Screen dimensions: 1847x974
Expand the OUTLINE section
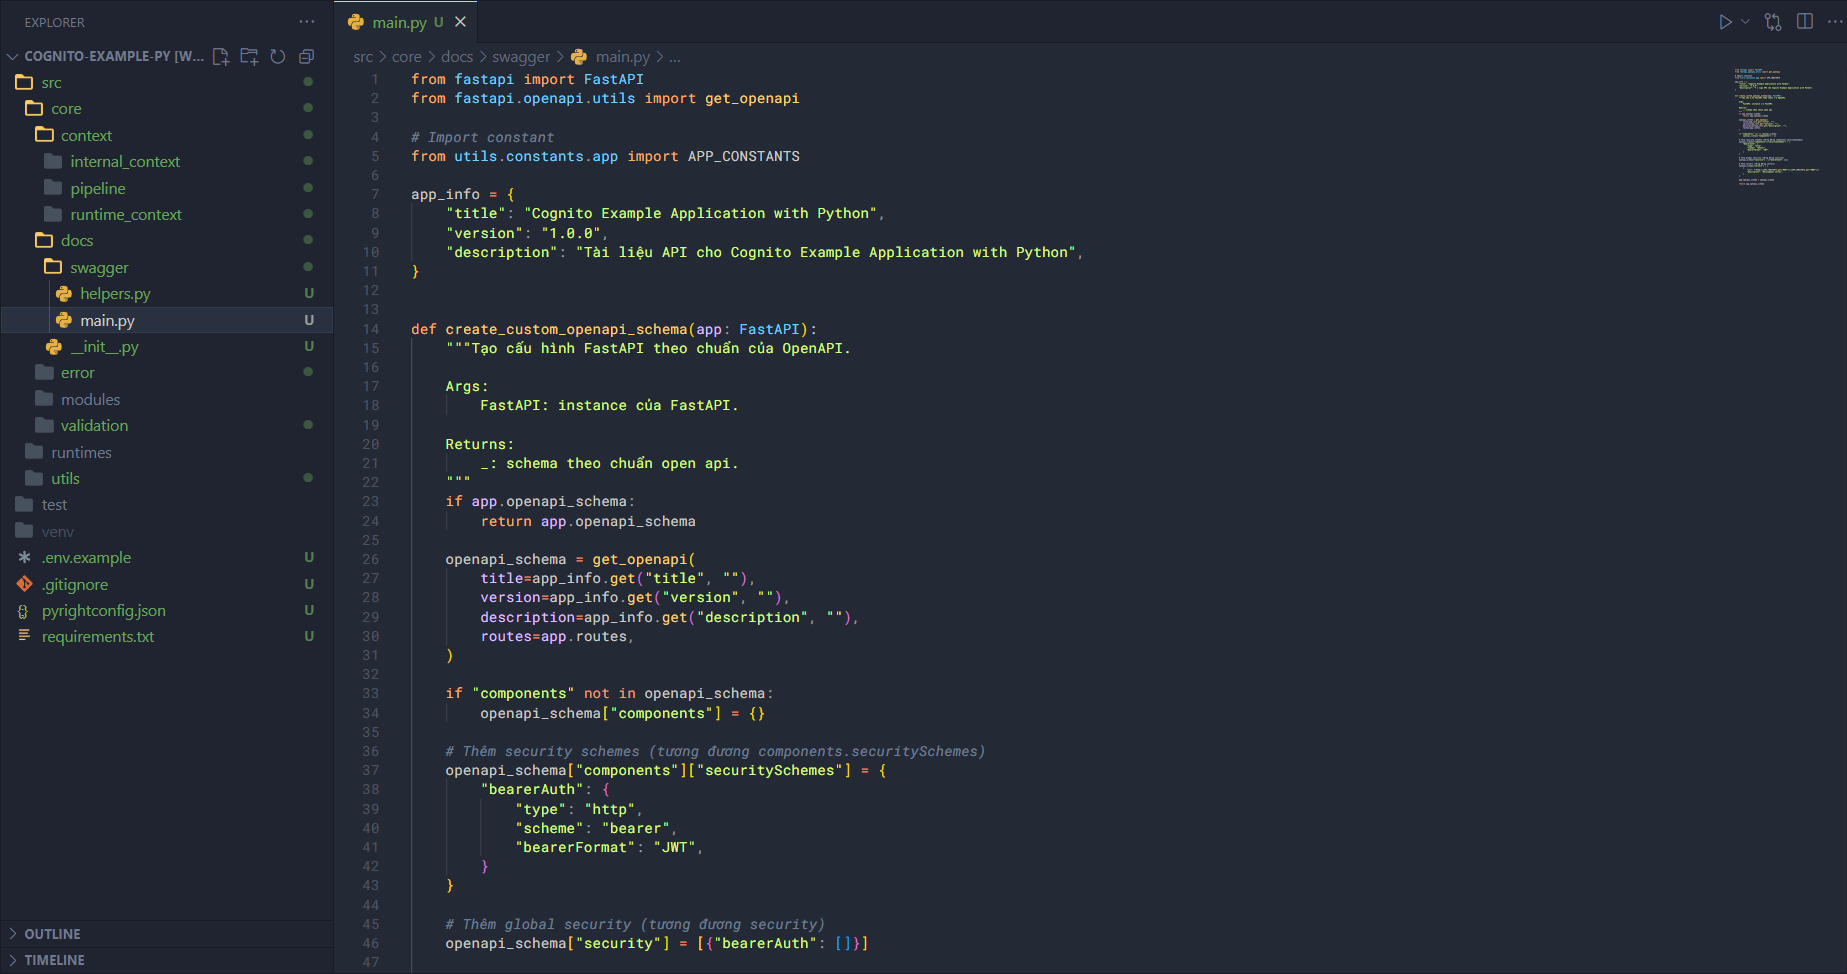(52, 934)
